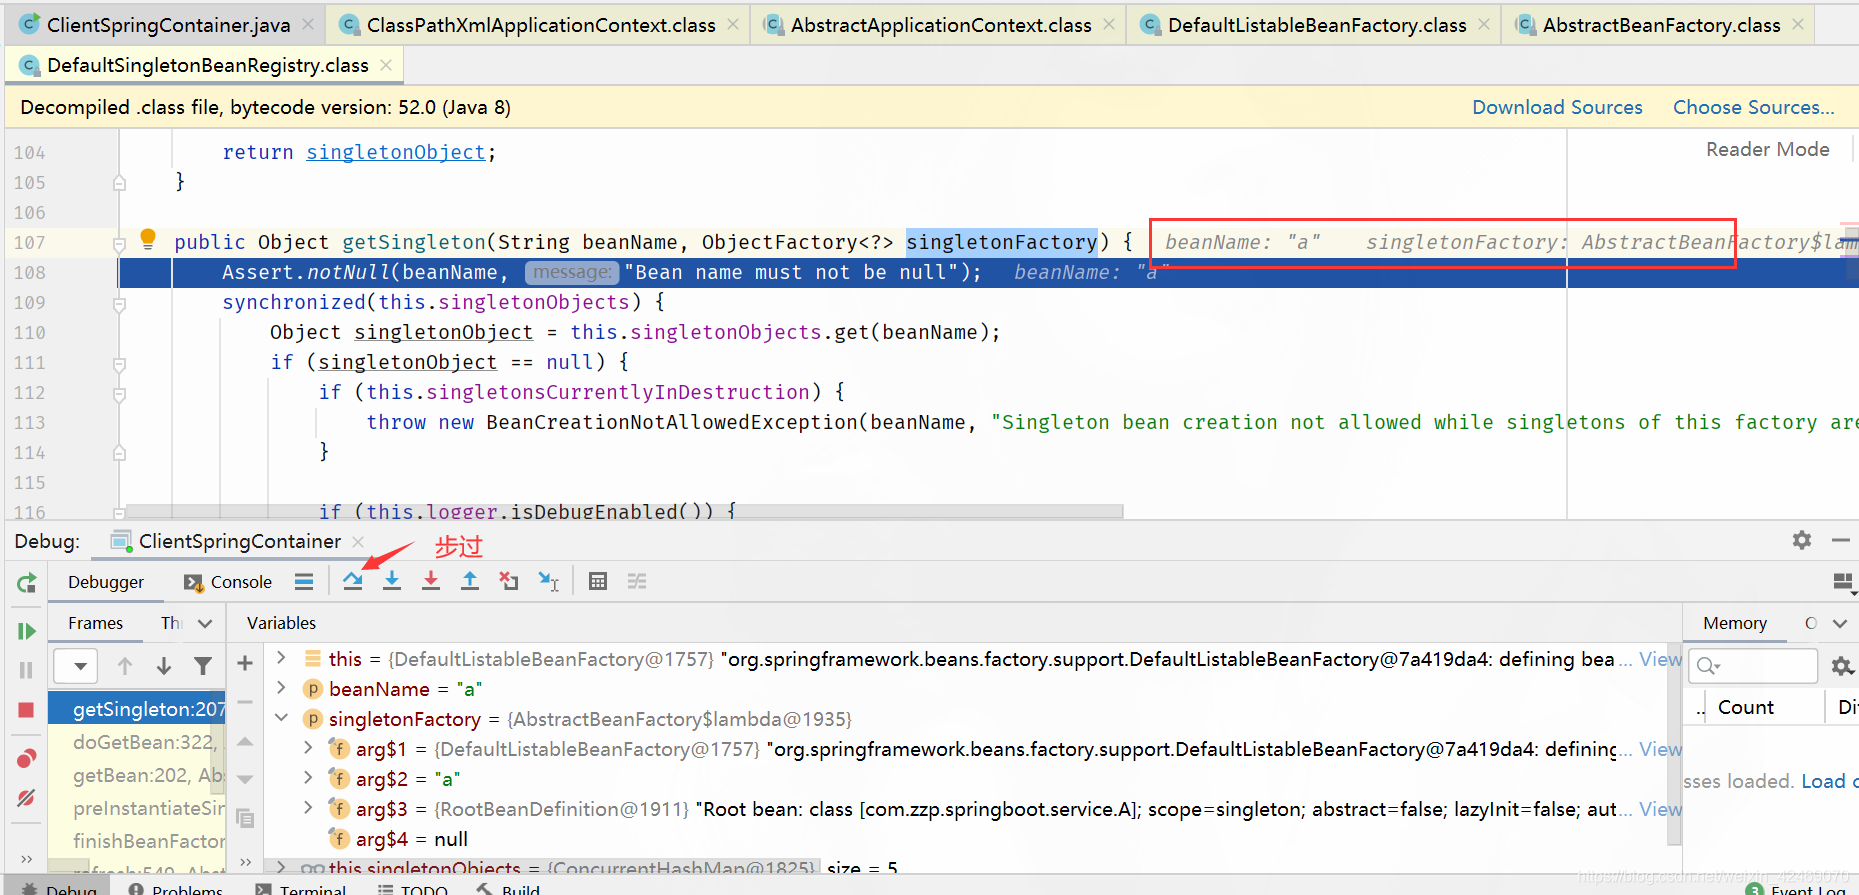Stop the debug session with the red square

point(26,710)
